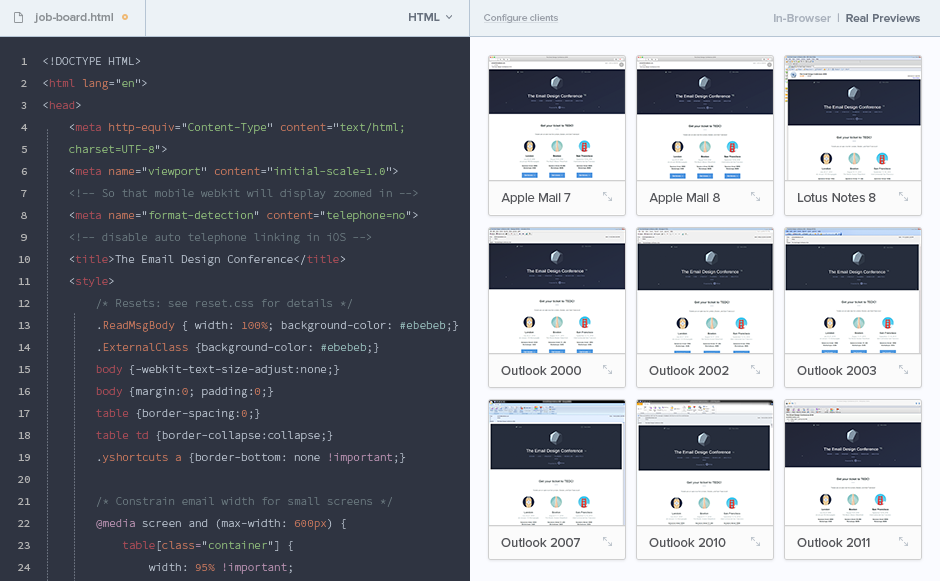Viewport: 940px width, 581px height.
Task: Click the 'Resets: see reset.css' comment
Action: pyautogui.click(x=224, y=303)
